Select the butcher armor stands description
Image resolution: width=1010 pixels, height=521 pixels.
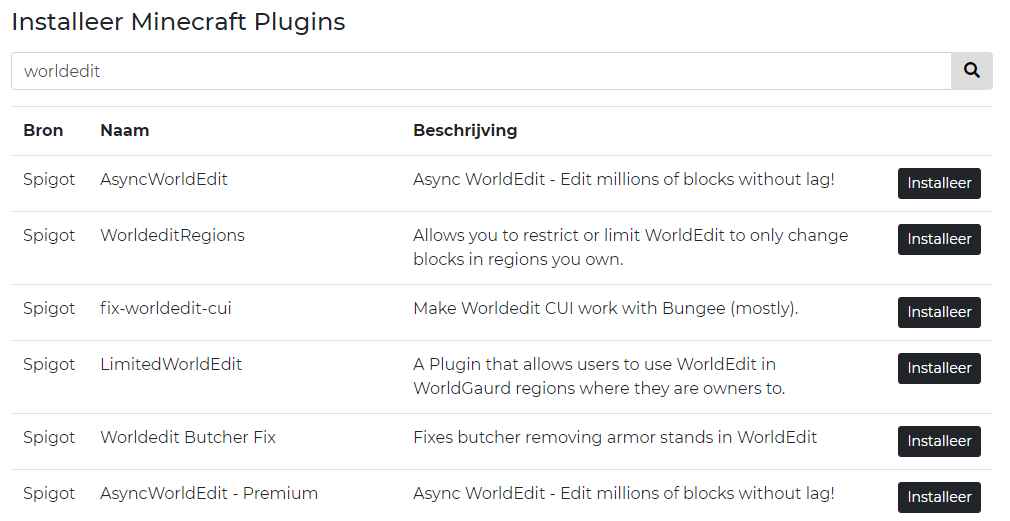pyautogui.click(x=615, y=437)
